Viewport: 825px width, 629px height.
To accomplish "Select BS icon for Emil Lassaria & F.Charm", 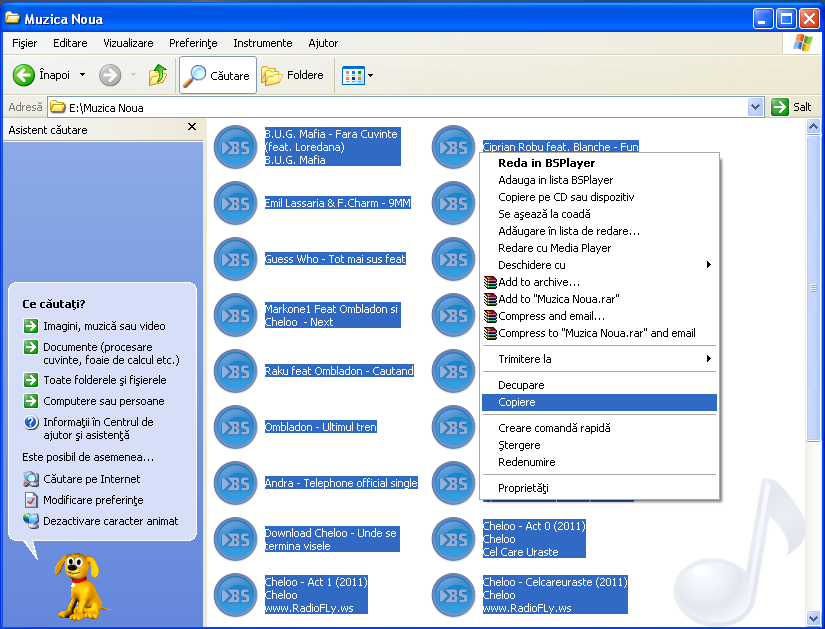I will click(235, 203).
